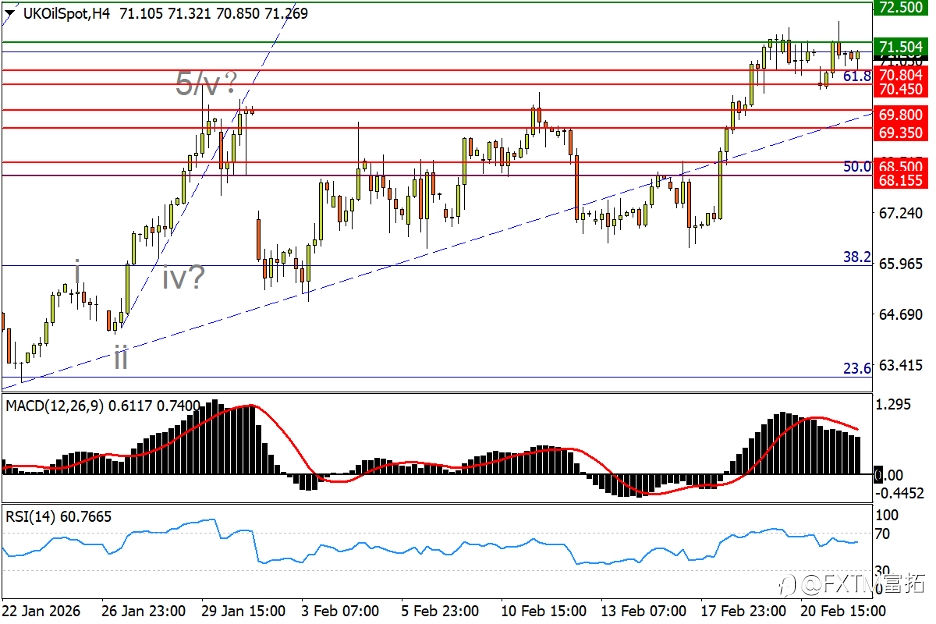The width and height of the screenshot is (936, 624).
Task: Click the 5 Feb 23:00 time label
Action: pyautogui.click(x=439, y=611)
